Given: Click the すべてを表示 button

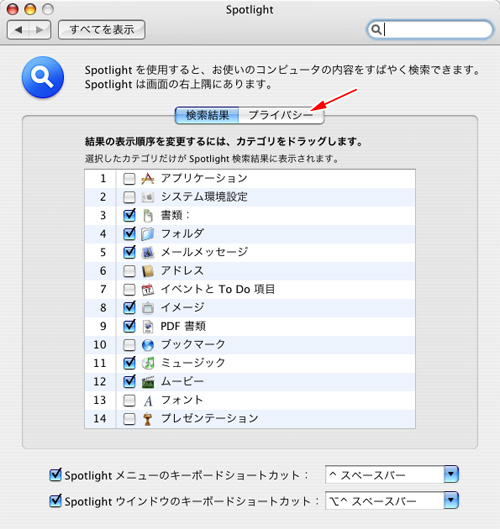Looking at the screenshot, I should pos(102,30).
